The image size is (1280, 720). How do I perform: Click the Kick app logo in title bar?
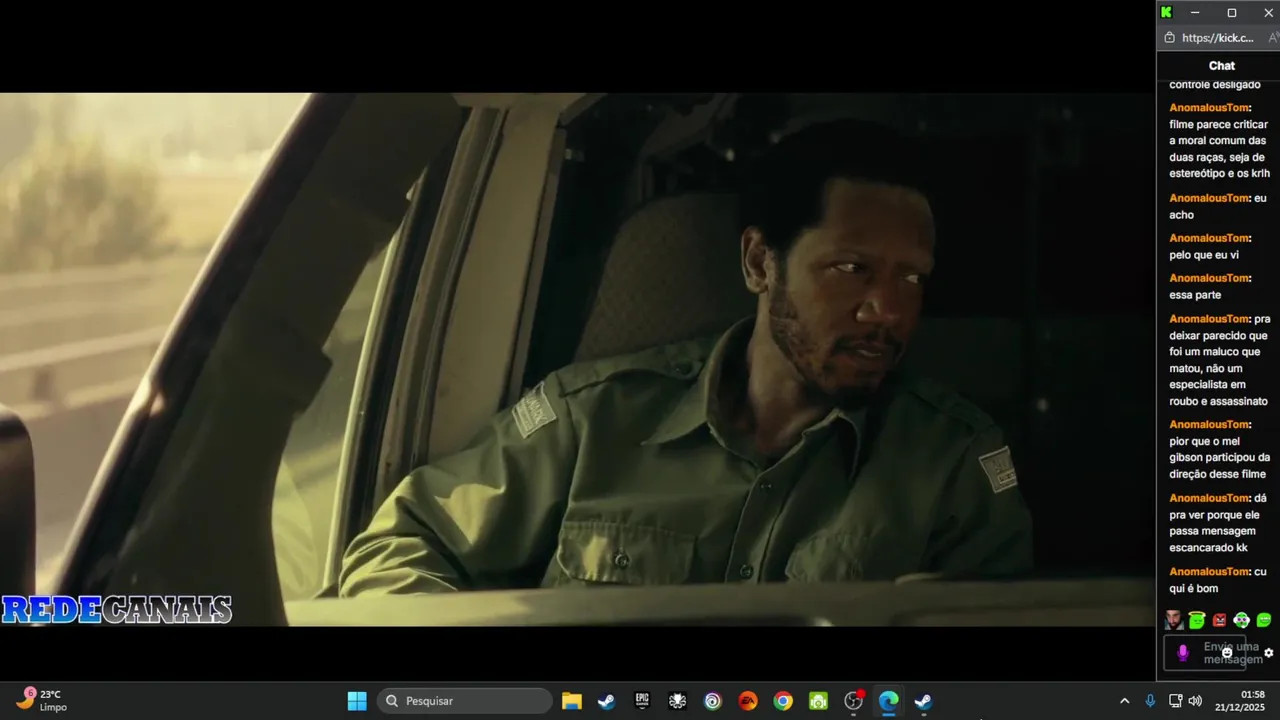[x=1166, y=12]
